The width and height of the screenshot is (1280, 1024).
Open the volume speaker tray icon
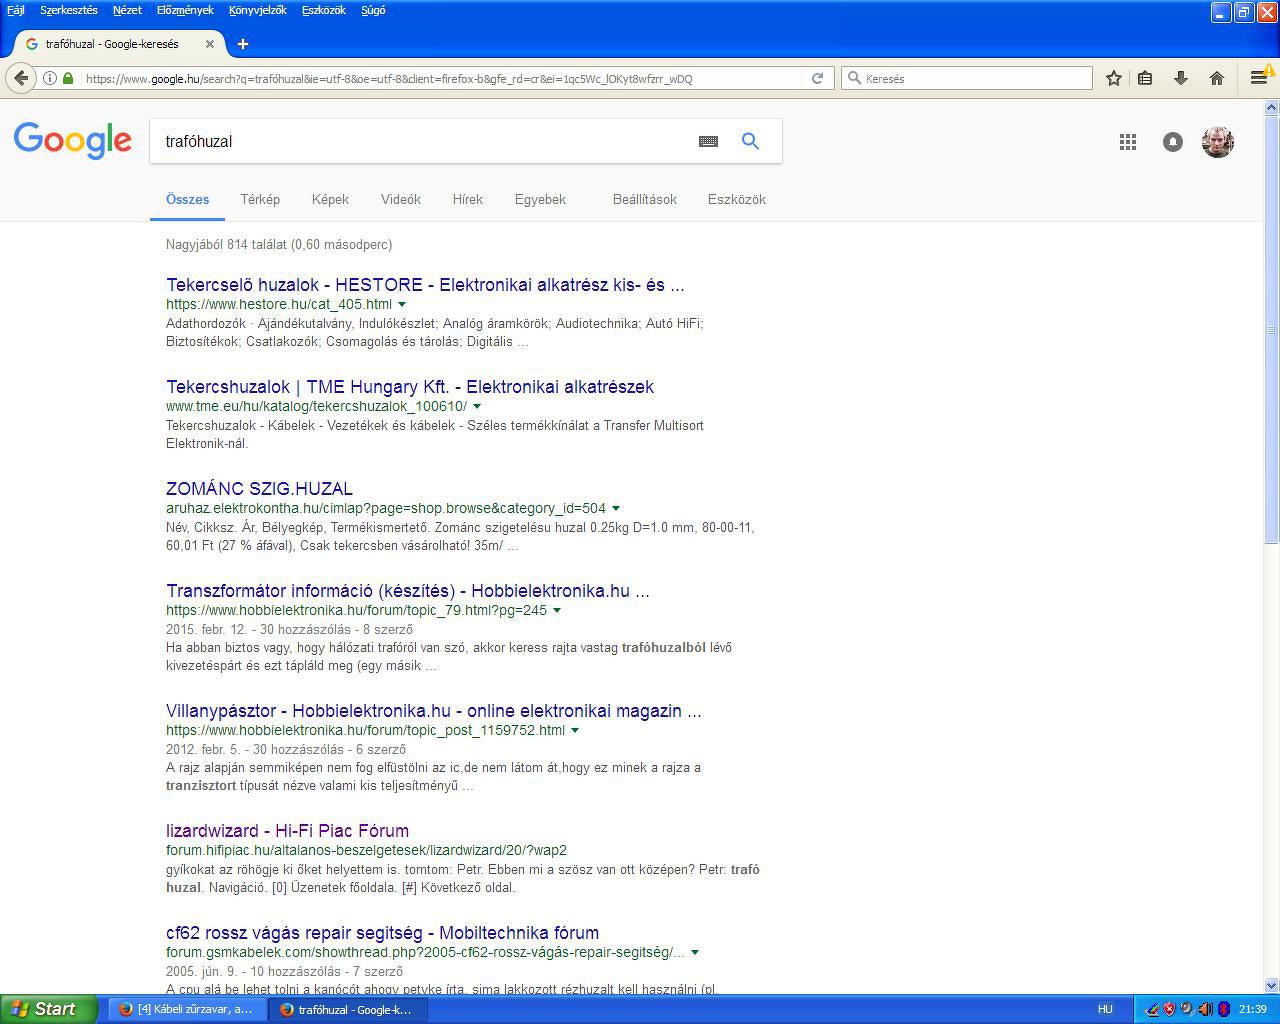click(x=1205, y=1009)
